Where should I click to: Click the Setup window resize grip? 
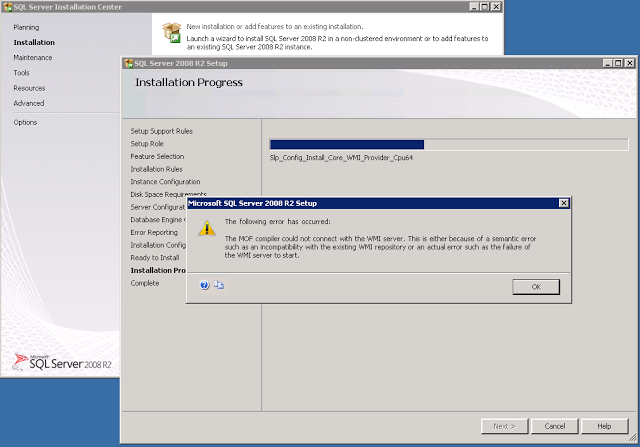click(x=632, y=438)
